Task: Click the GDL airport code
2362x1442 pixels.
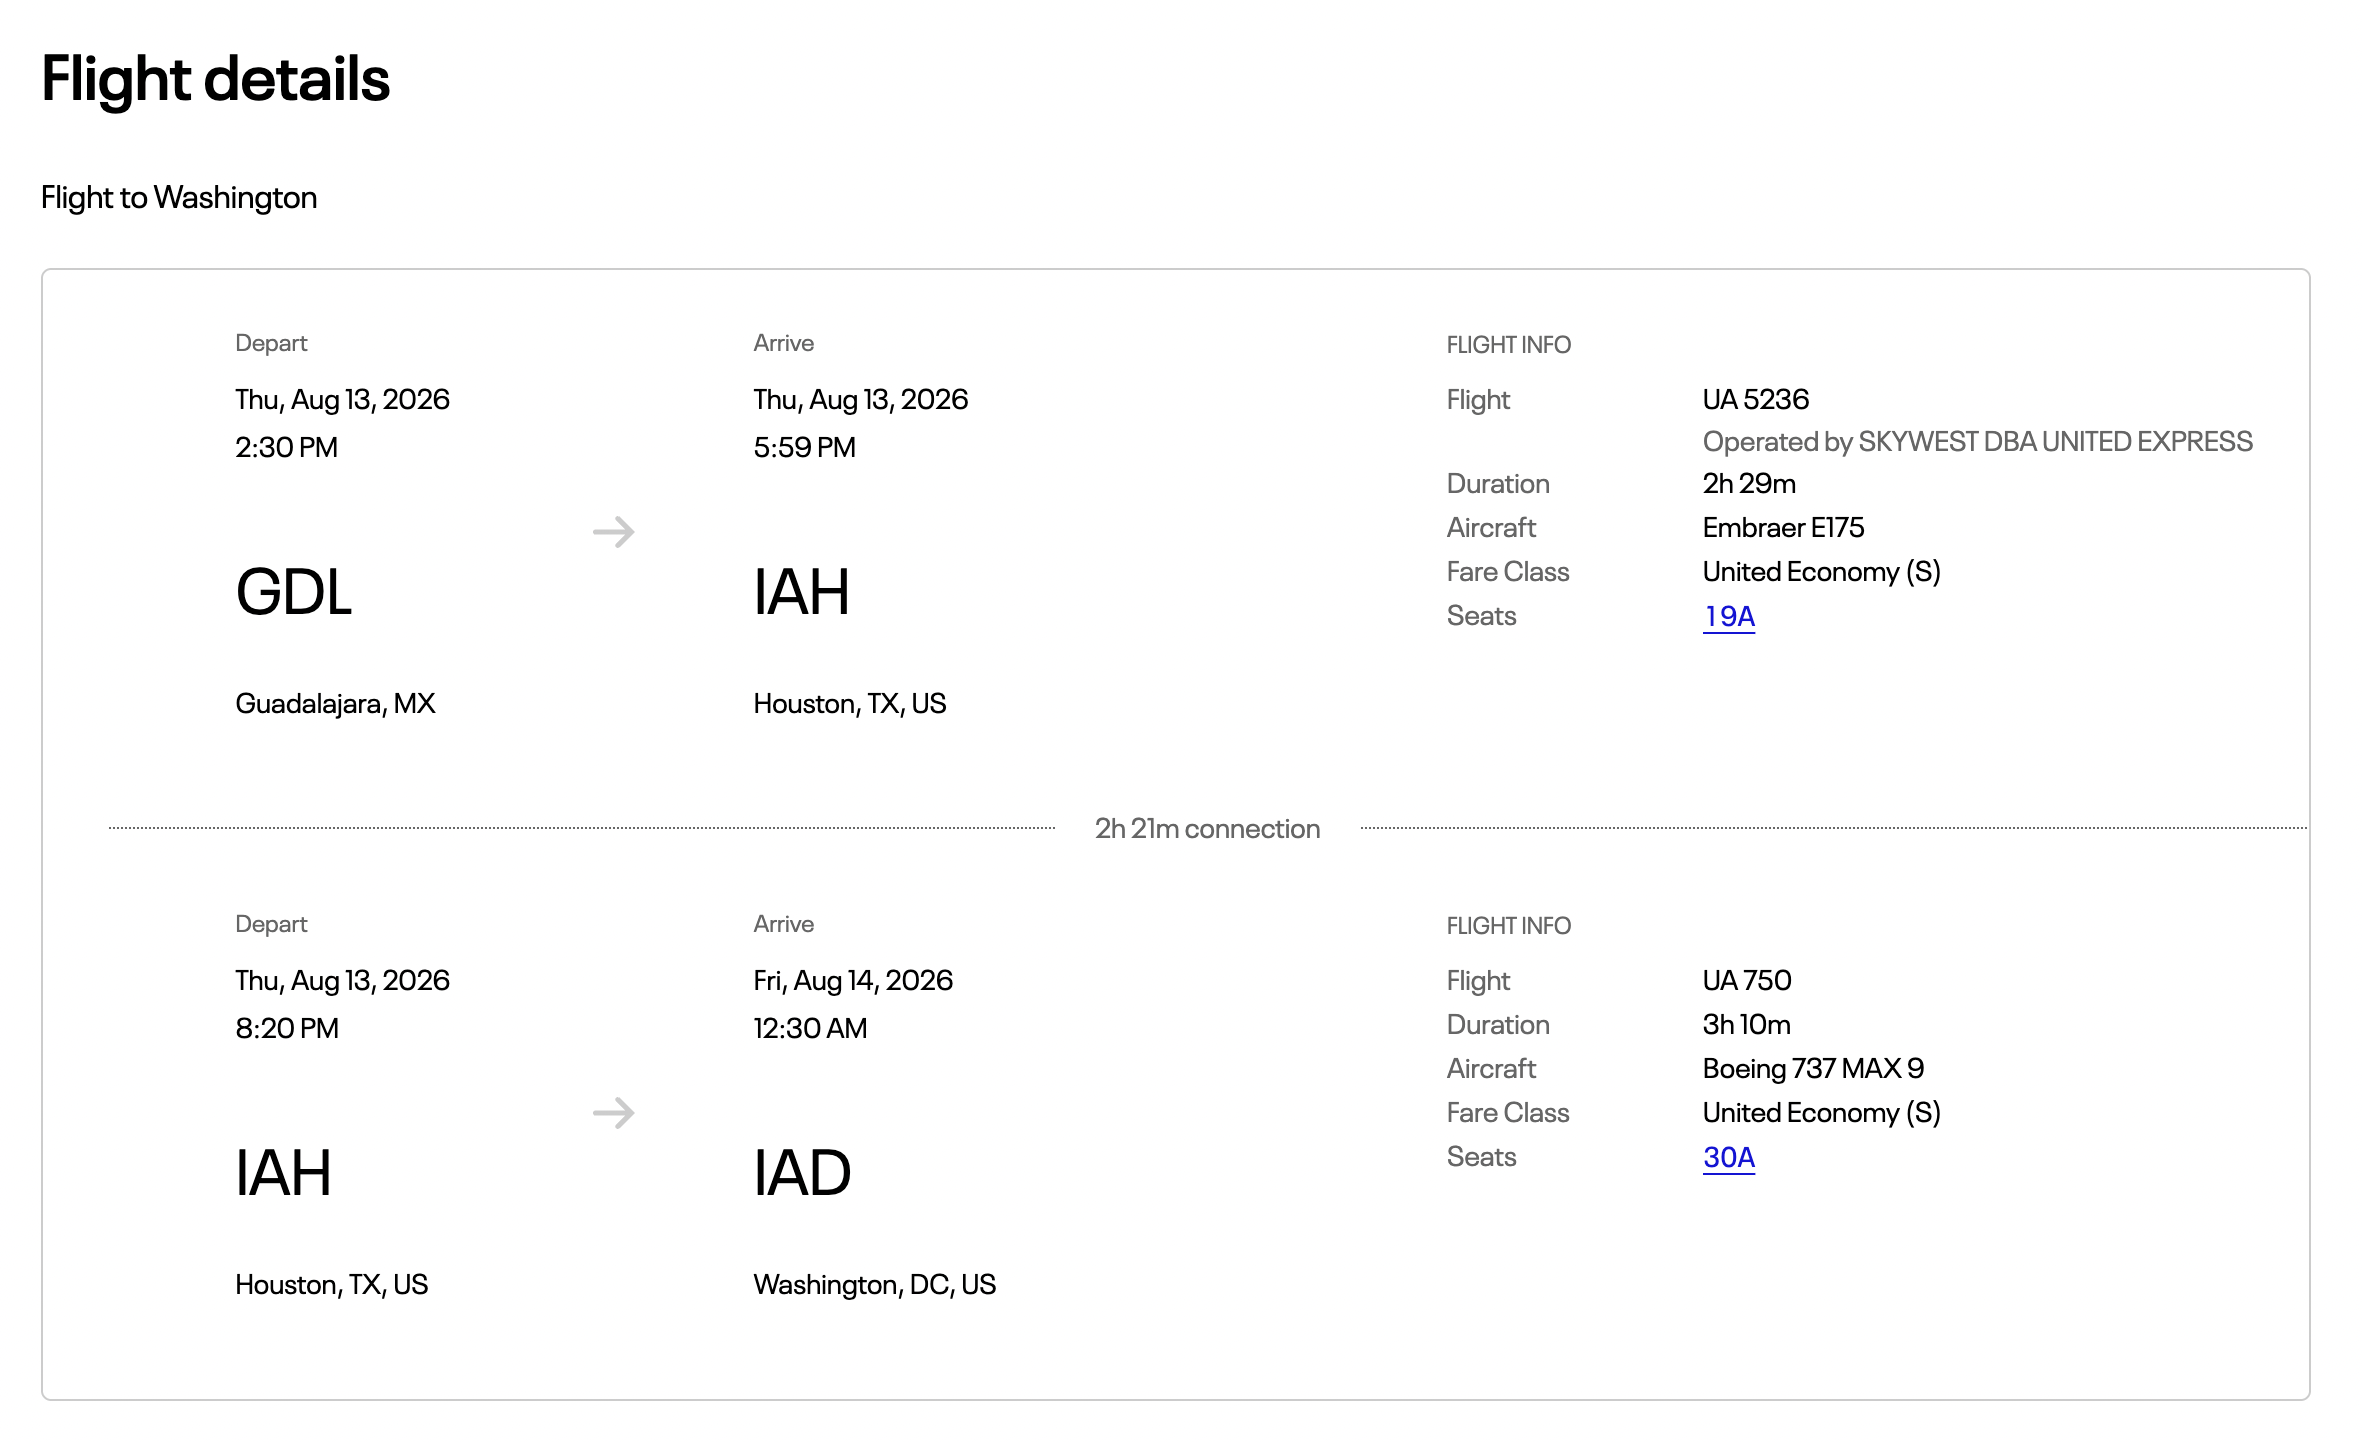Action: 294,592
